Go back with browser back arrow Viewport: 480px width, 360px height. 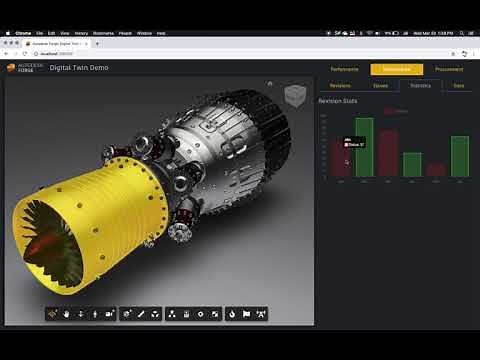[6, 54]
